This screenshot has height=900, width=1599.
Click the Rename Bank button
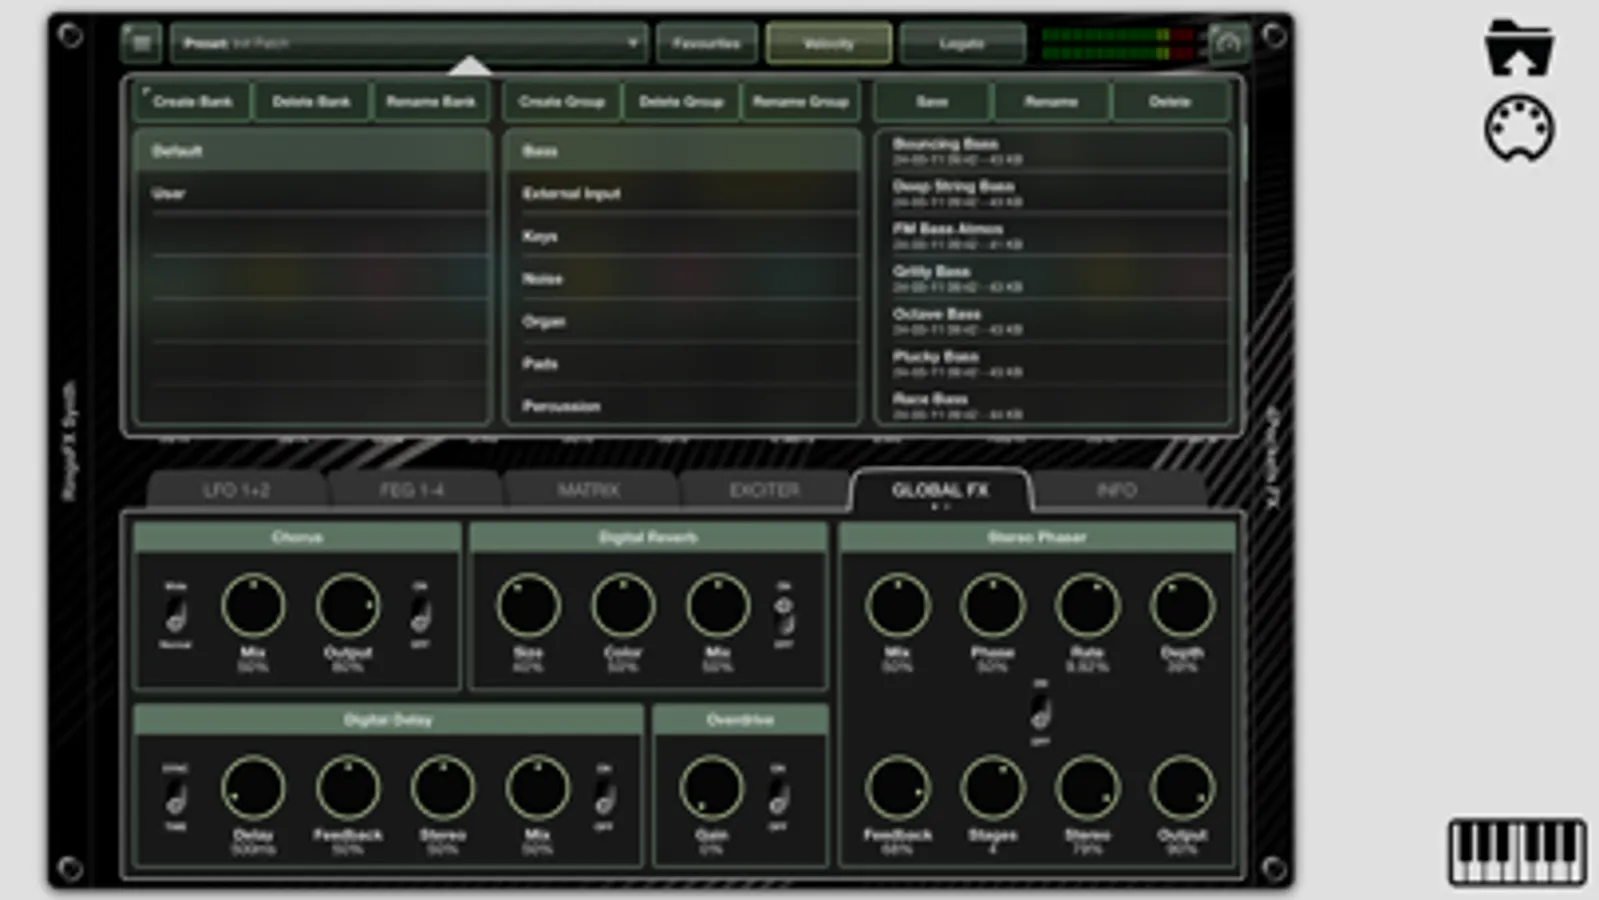[x=431, y=101]
